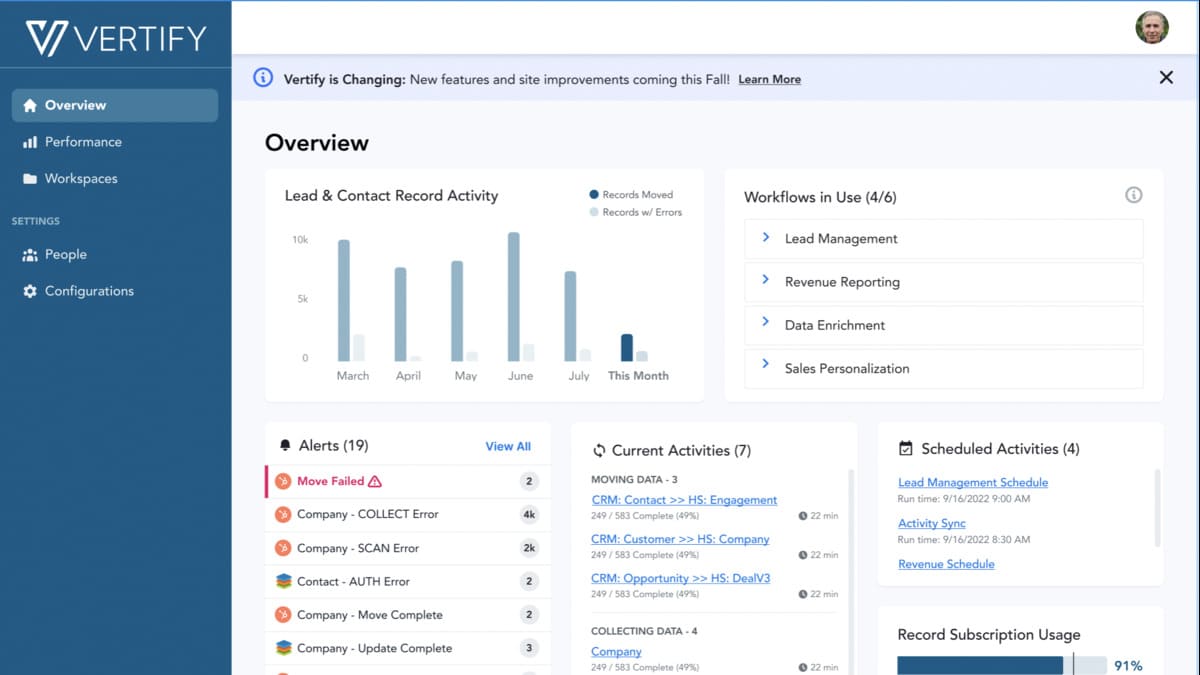Click the HubSpot icon on Company - SCAN Error
This screenshot has height=675, width=1200.
[x=283, y=548]
